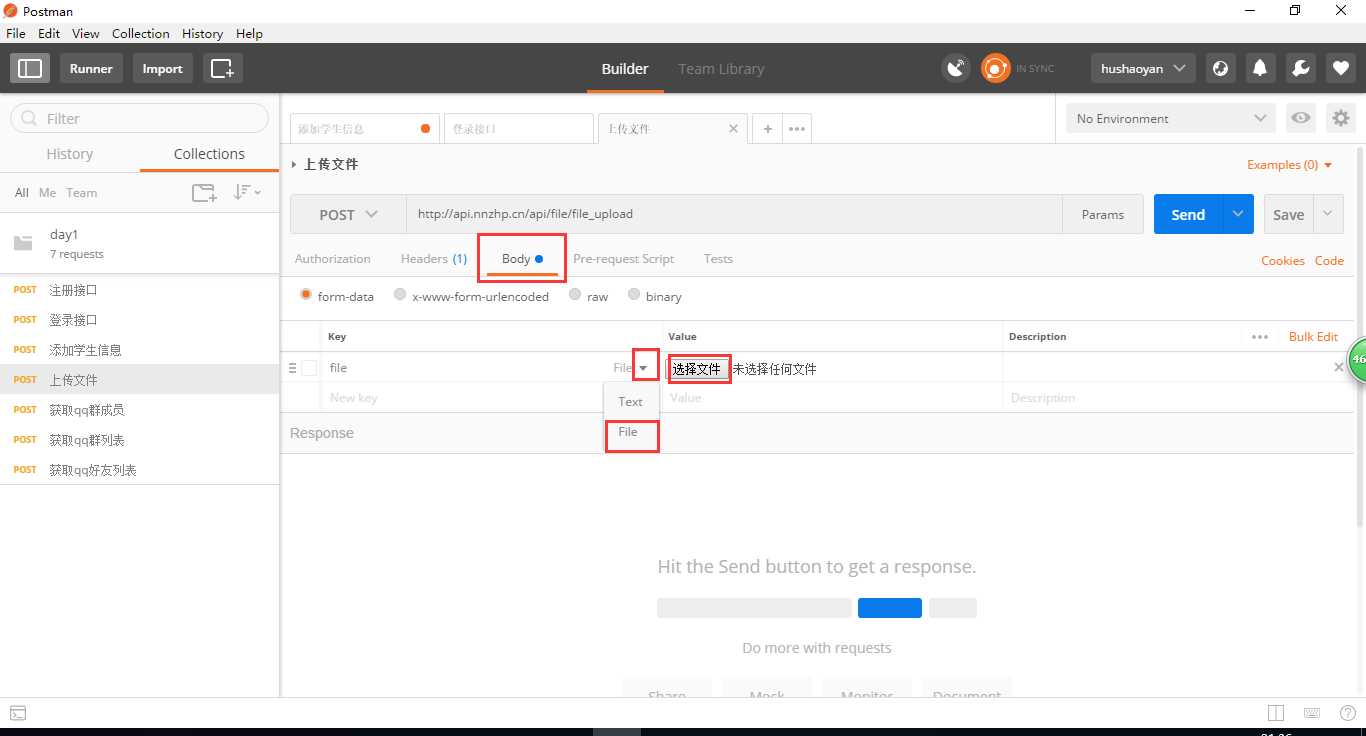Click the heart icon in header
Viewport: 1366px width, 736px height.
pyautogui.click(x=1340, y=68)
